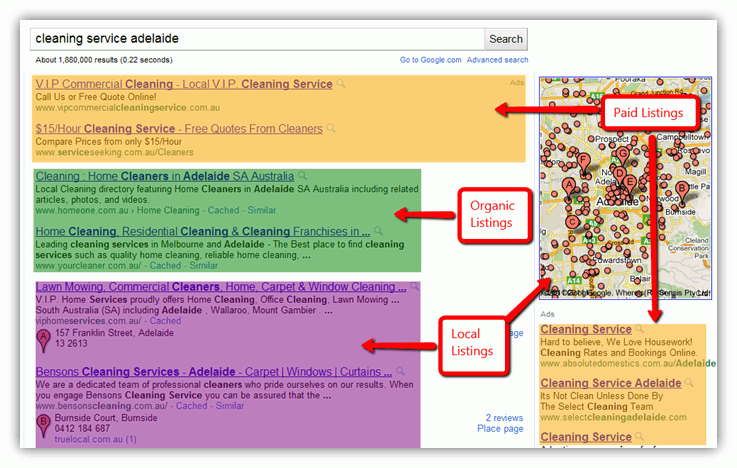
Task: Click map pin A beside 157 Franklin Street
Action: point(43,340)
